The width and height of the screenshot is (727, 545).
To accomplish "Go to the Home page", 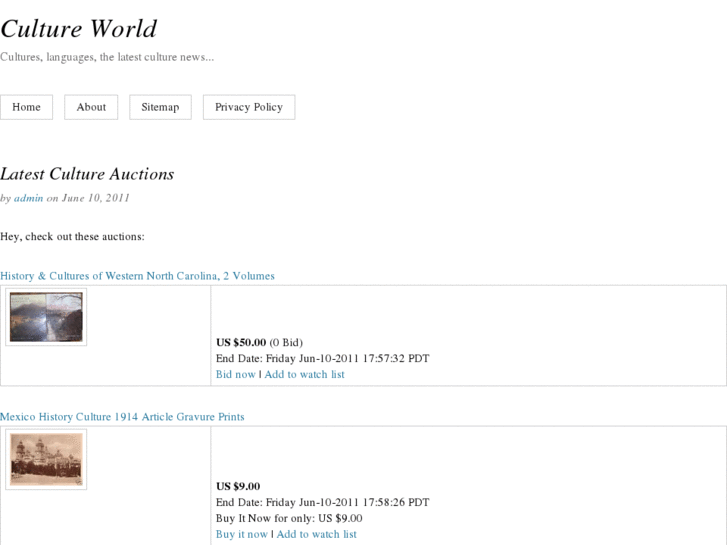I will (x=26, y=107).
